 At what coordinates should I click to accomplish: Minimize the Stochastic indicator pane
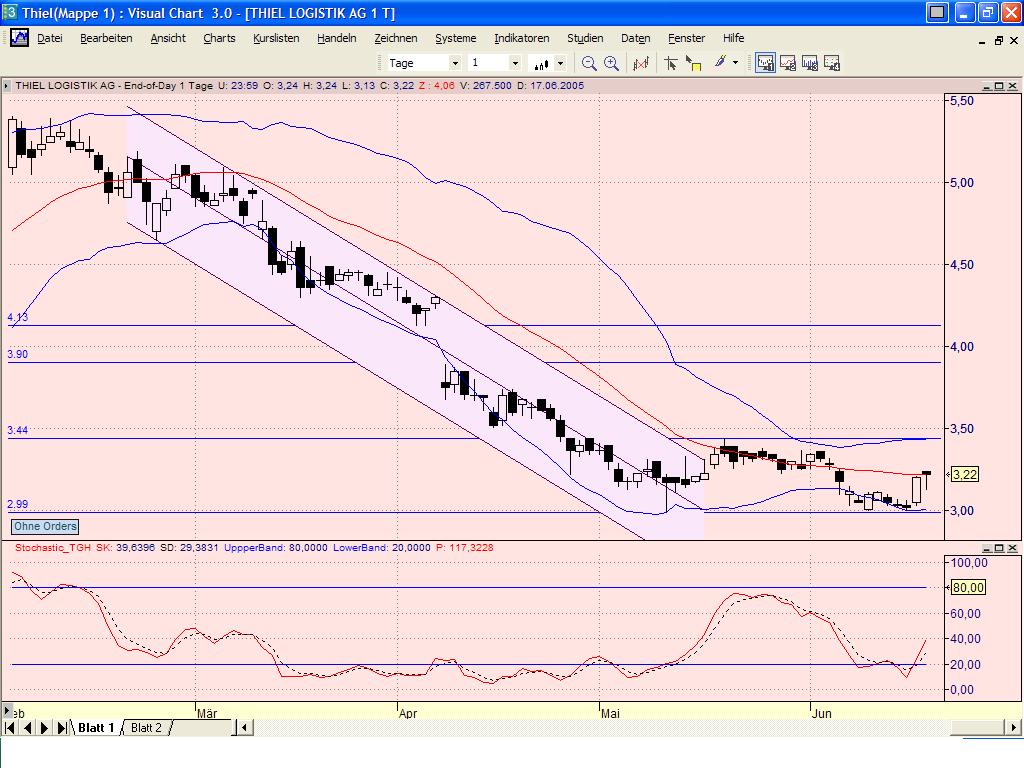[987, 548]
